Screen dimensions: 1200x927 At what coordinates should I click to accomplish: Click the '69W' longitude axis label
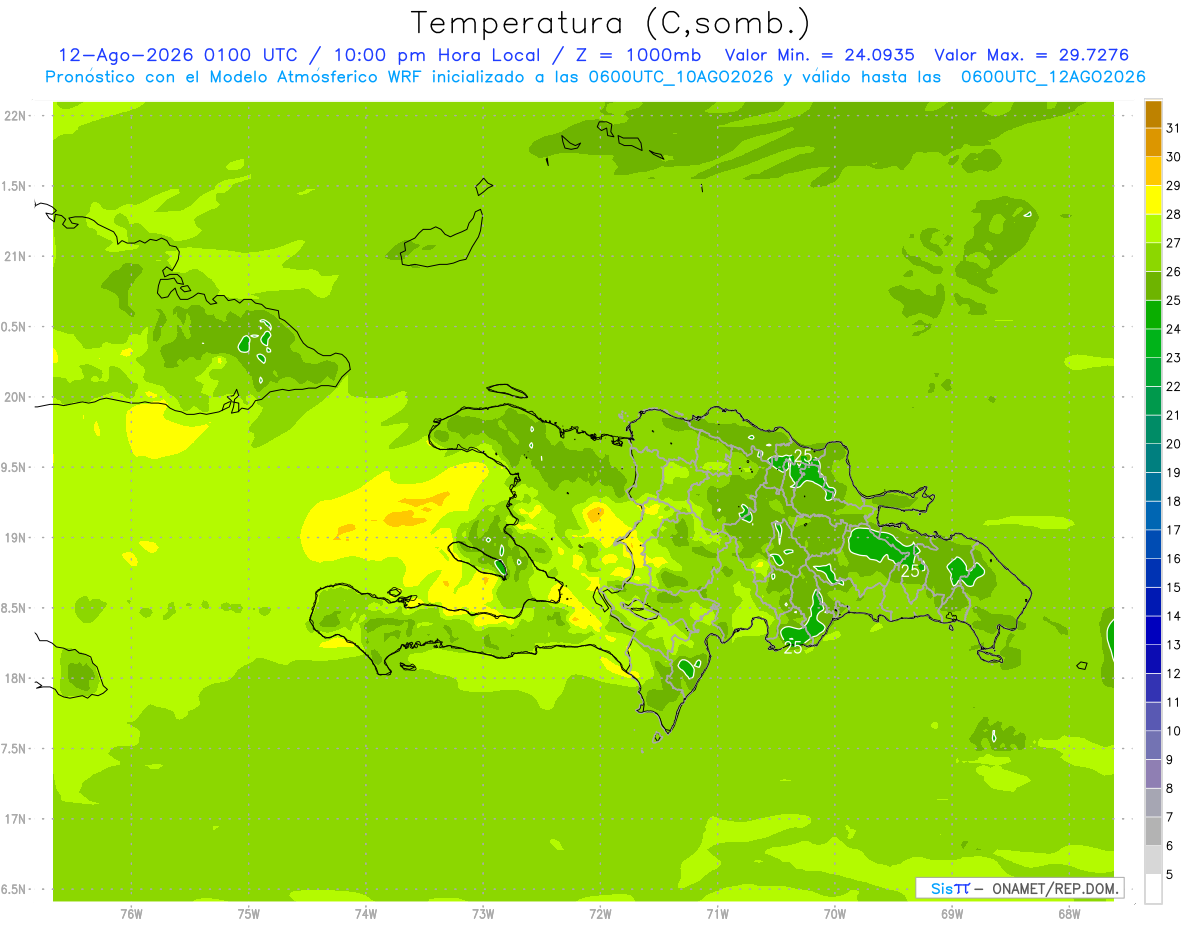pos(952,914)
